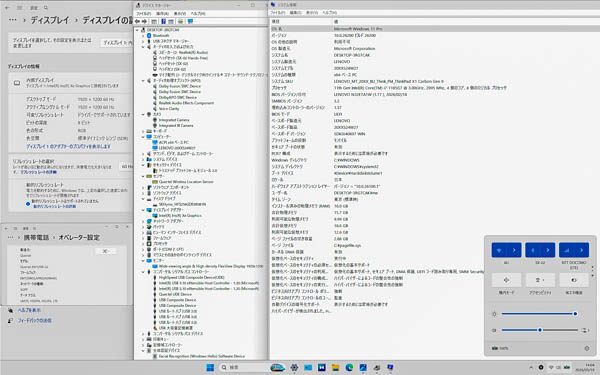Click back arrow in 携帯電話 Settings window
The image size is (600, 375).
click(x=7, y=228)
